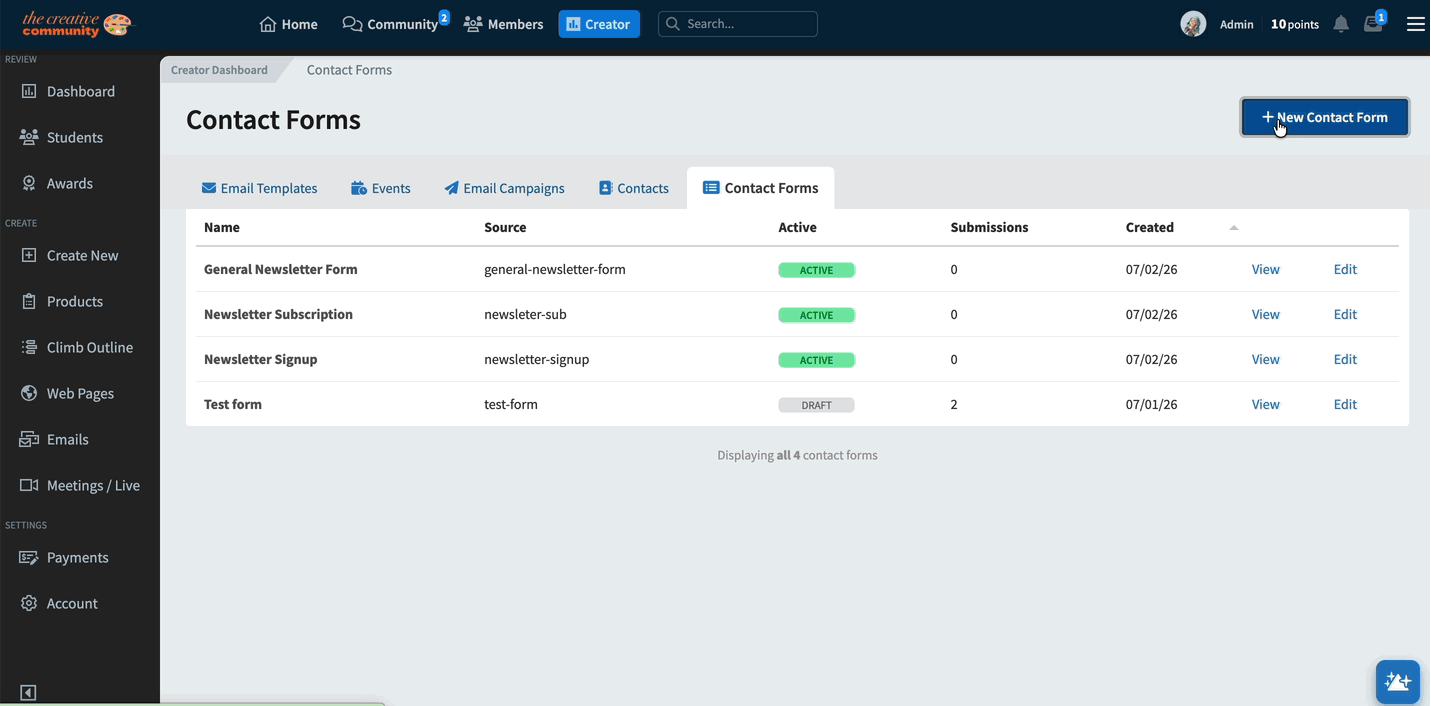Edit the Newsletter Subscription form
1431x706 pixels.
coord(1345,314)
